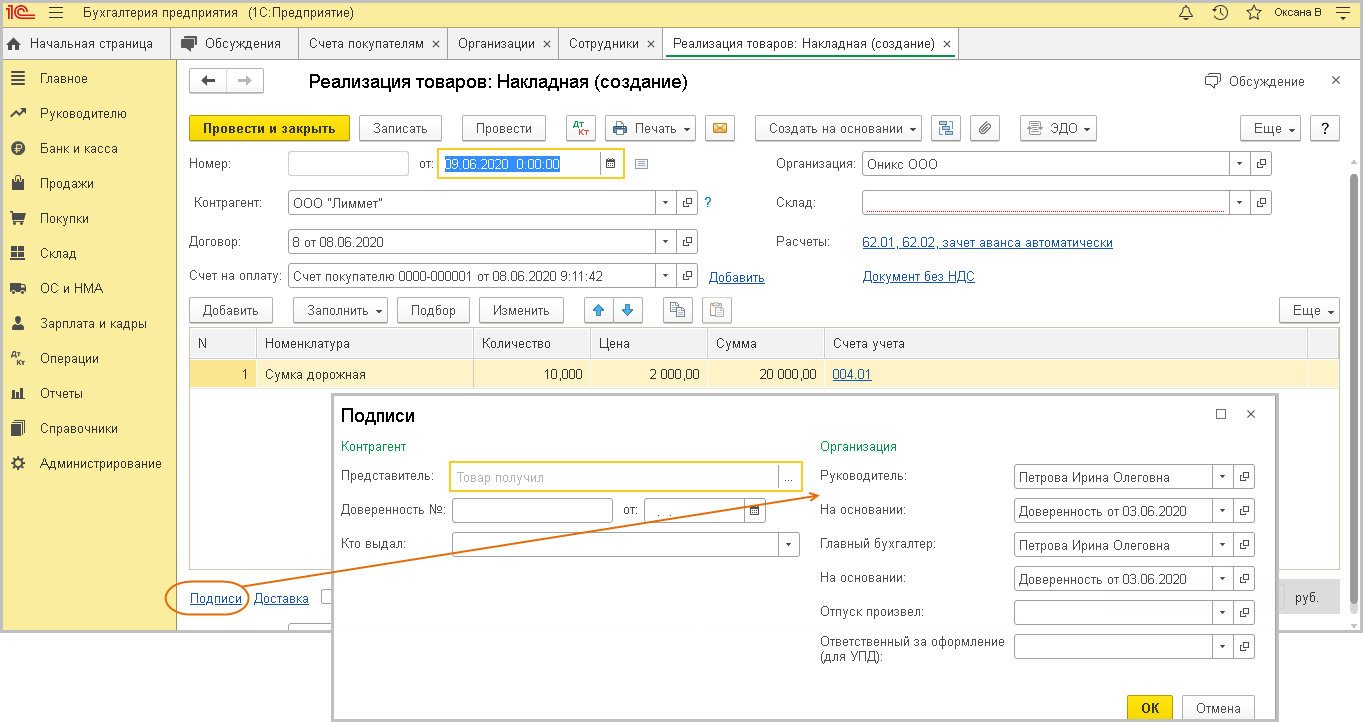The height and width of the screenshot is (722, 1363).
Task: Expand the Кто выдал dropdown
Action: click(789, 544)
